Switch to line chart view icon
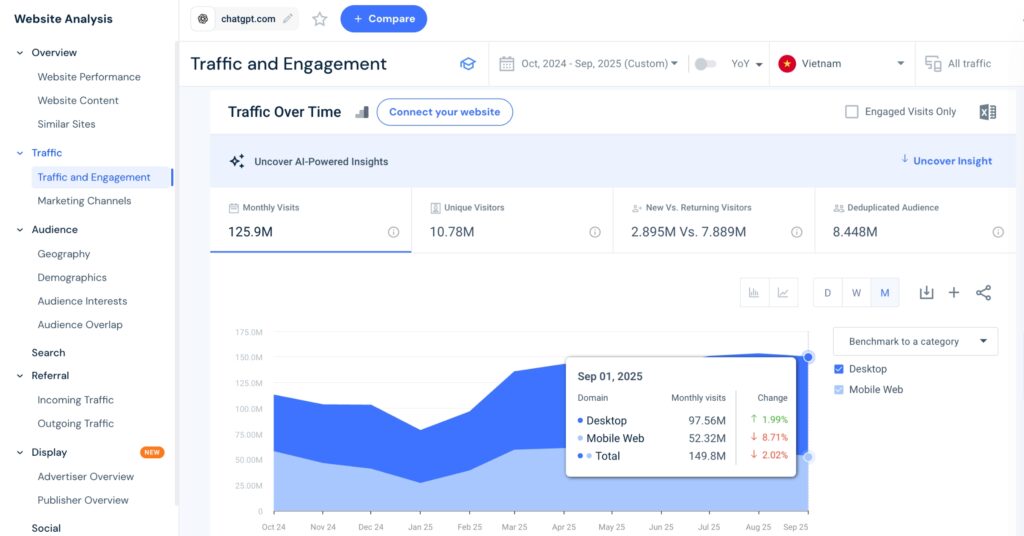 783,293
